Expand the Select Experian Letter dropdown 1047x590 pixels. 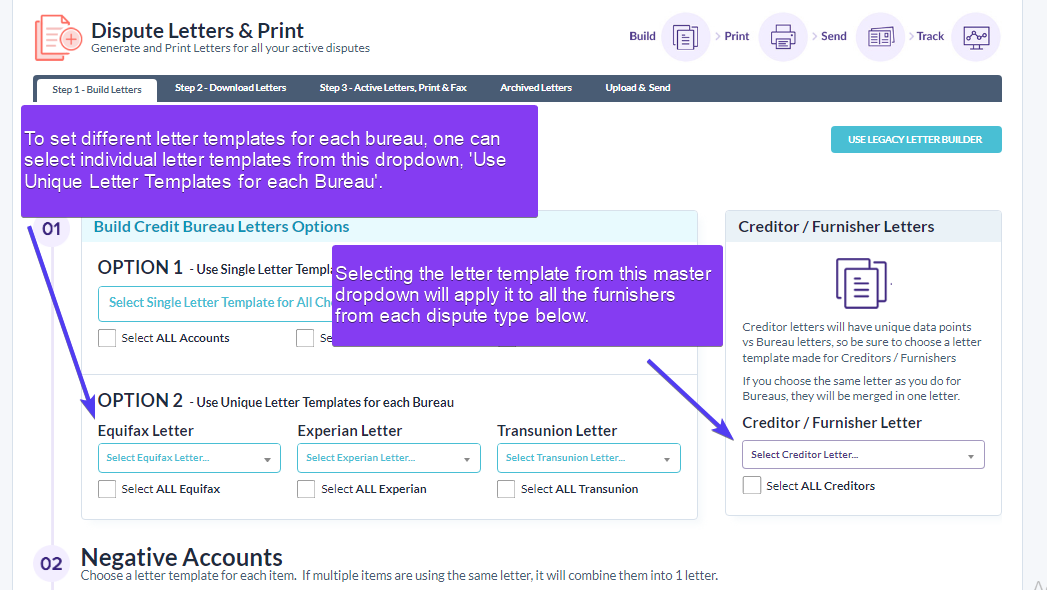[x=389, y=458]
